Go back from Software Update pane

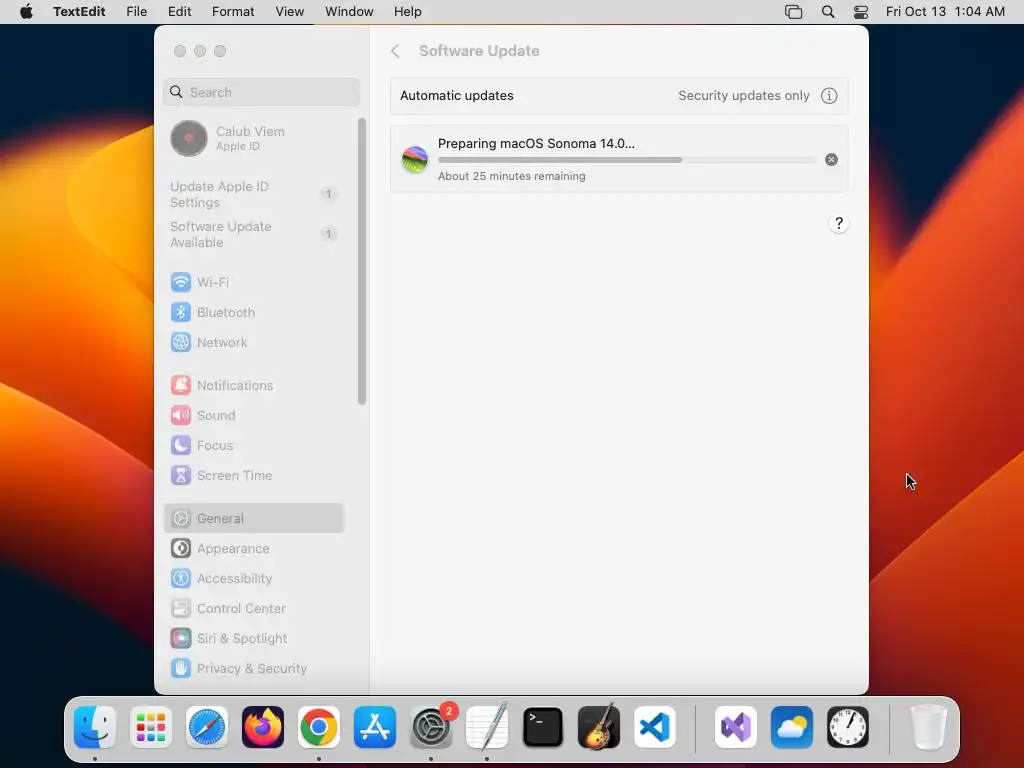pos(395,51)
